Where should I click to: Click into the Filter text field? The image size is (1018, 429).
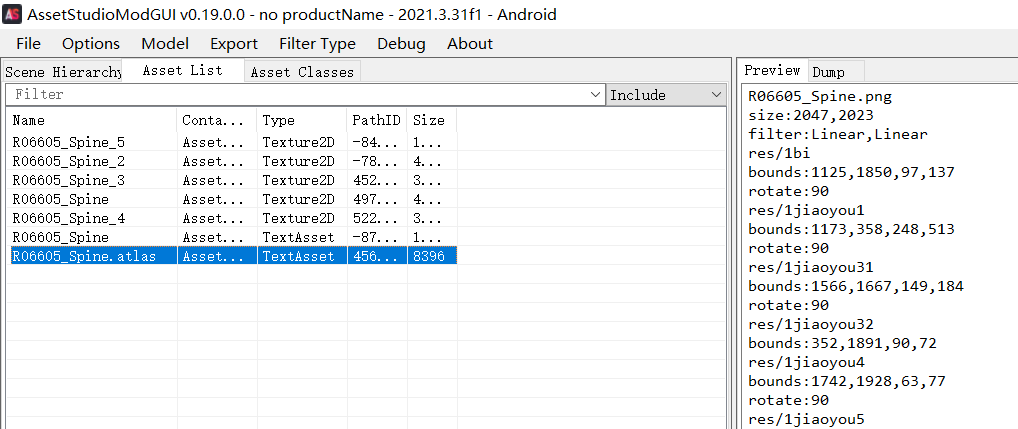click(x=300, y=95)
